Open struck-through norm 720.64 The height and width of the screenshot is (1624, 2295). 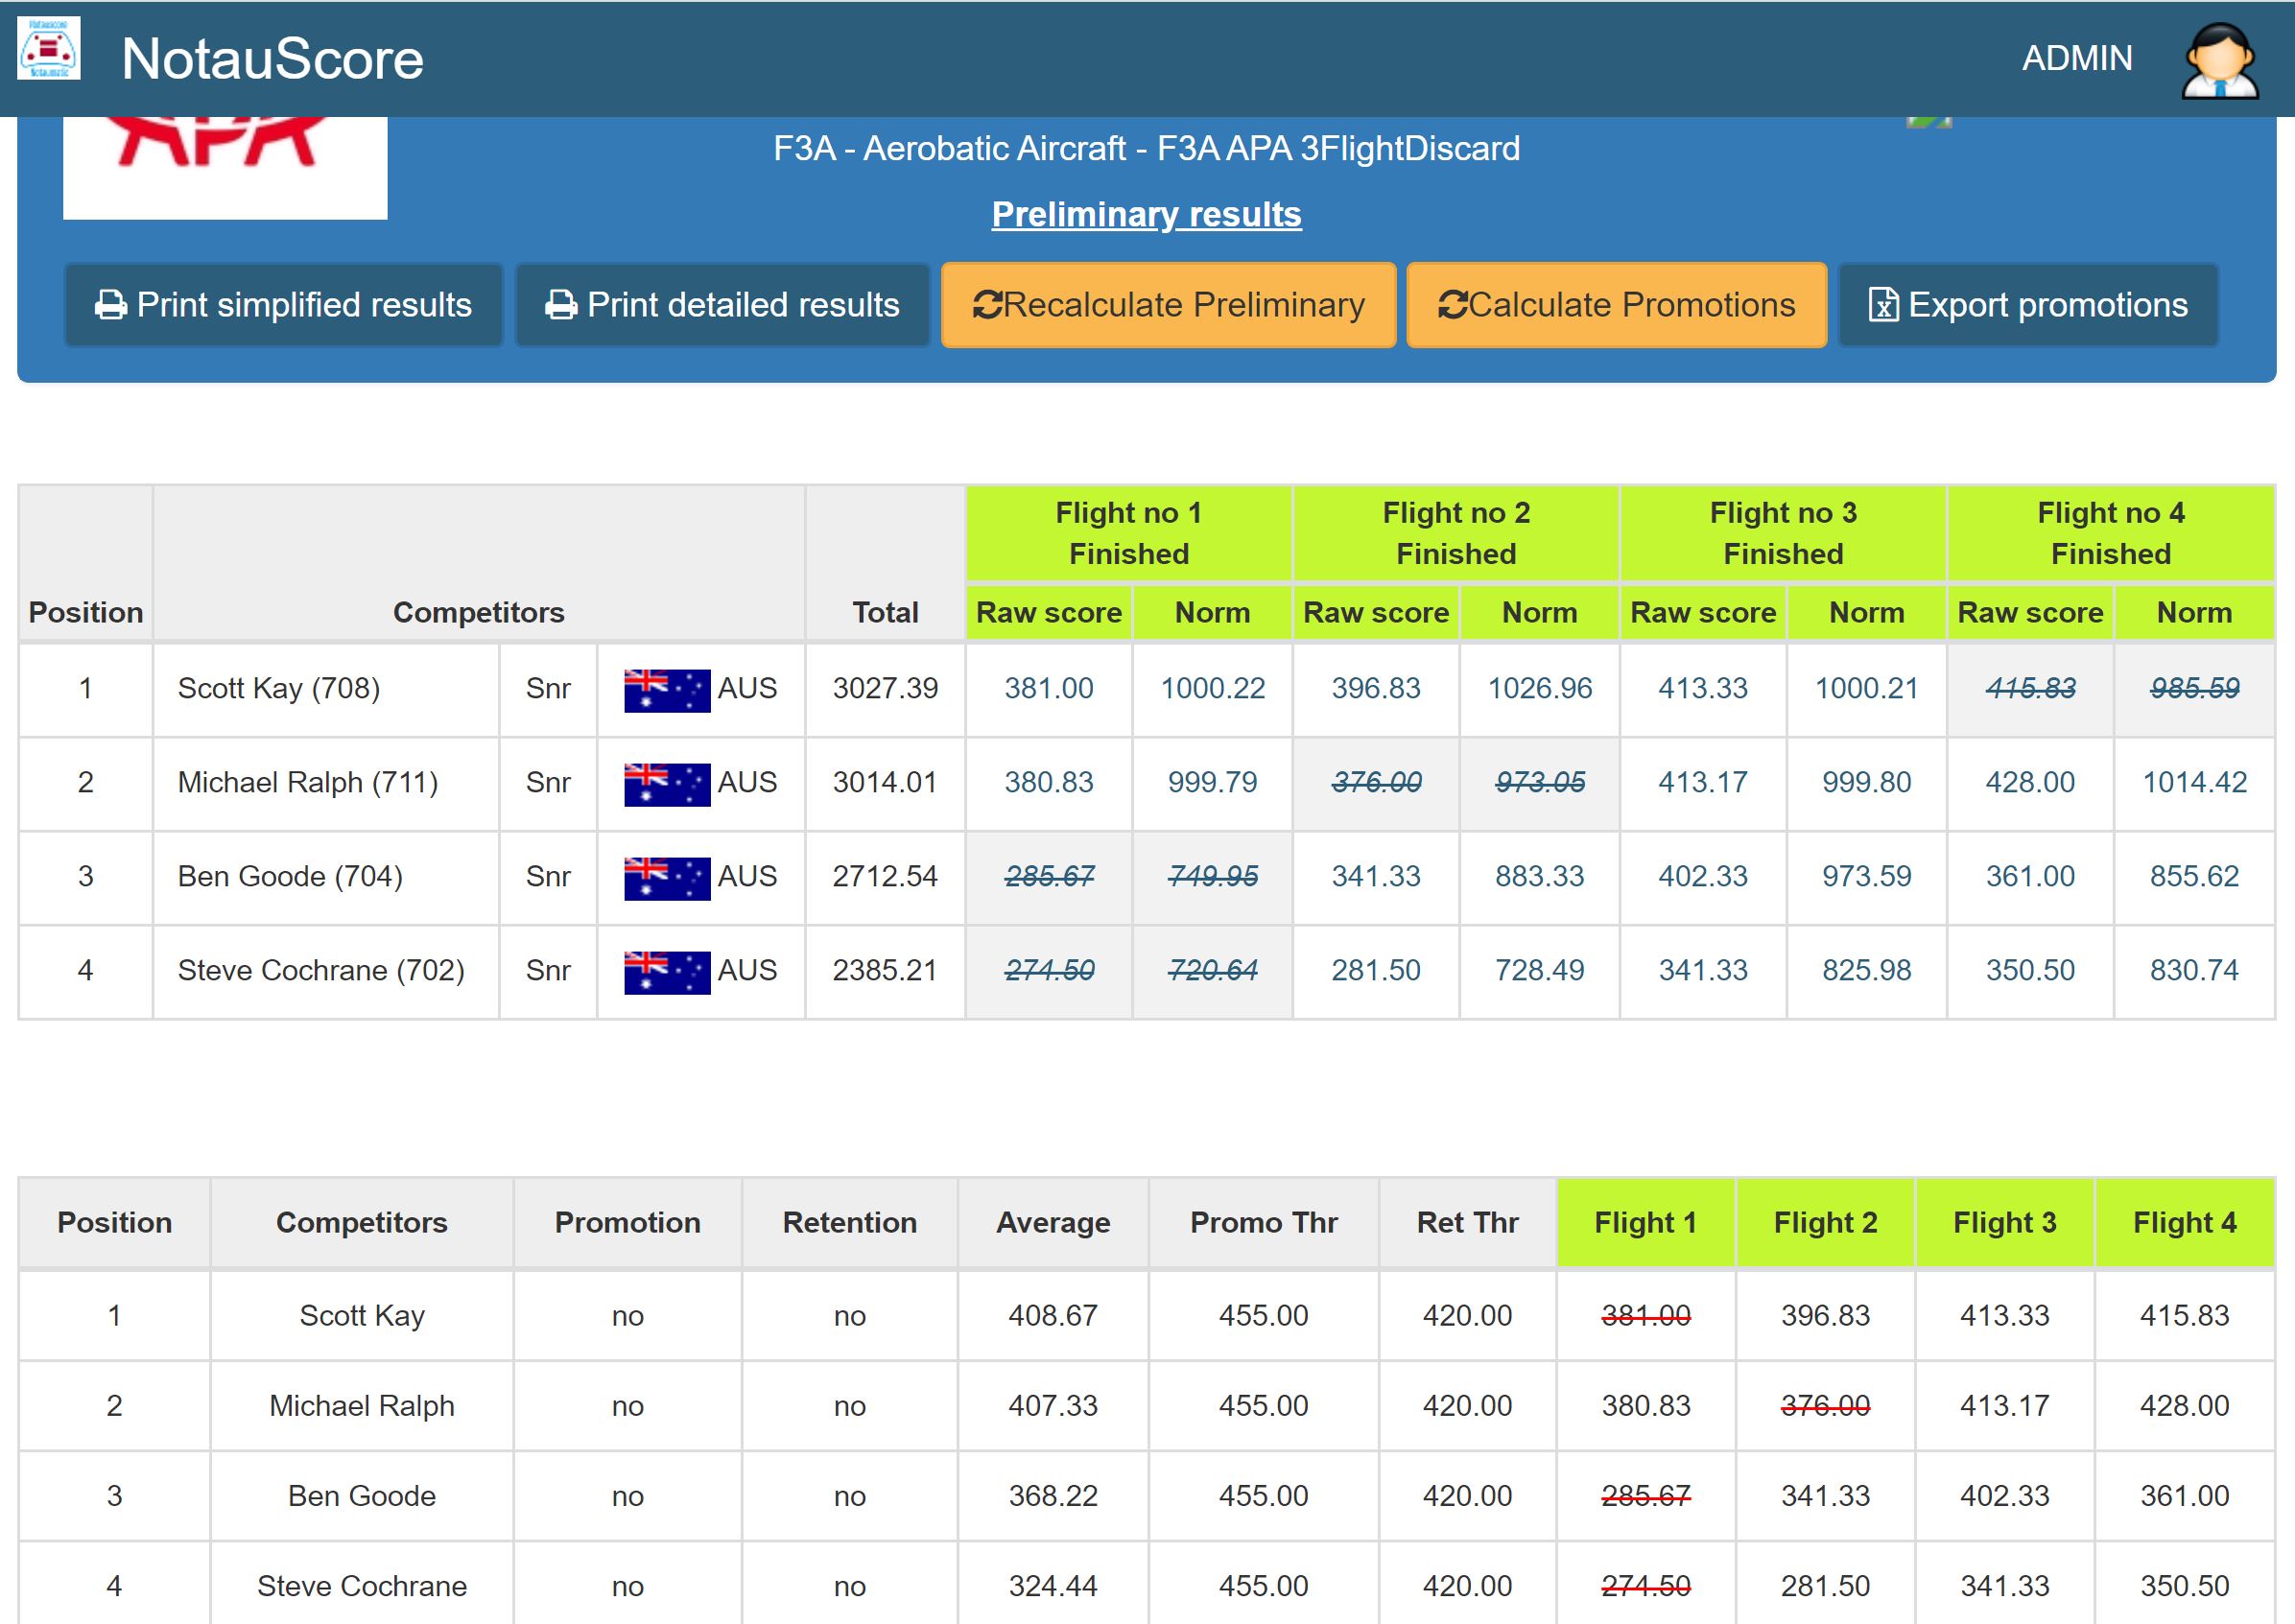click(x=1213, y=970)
